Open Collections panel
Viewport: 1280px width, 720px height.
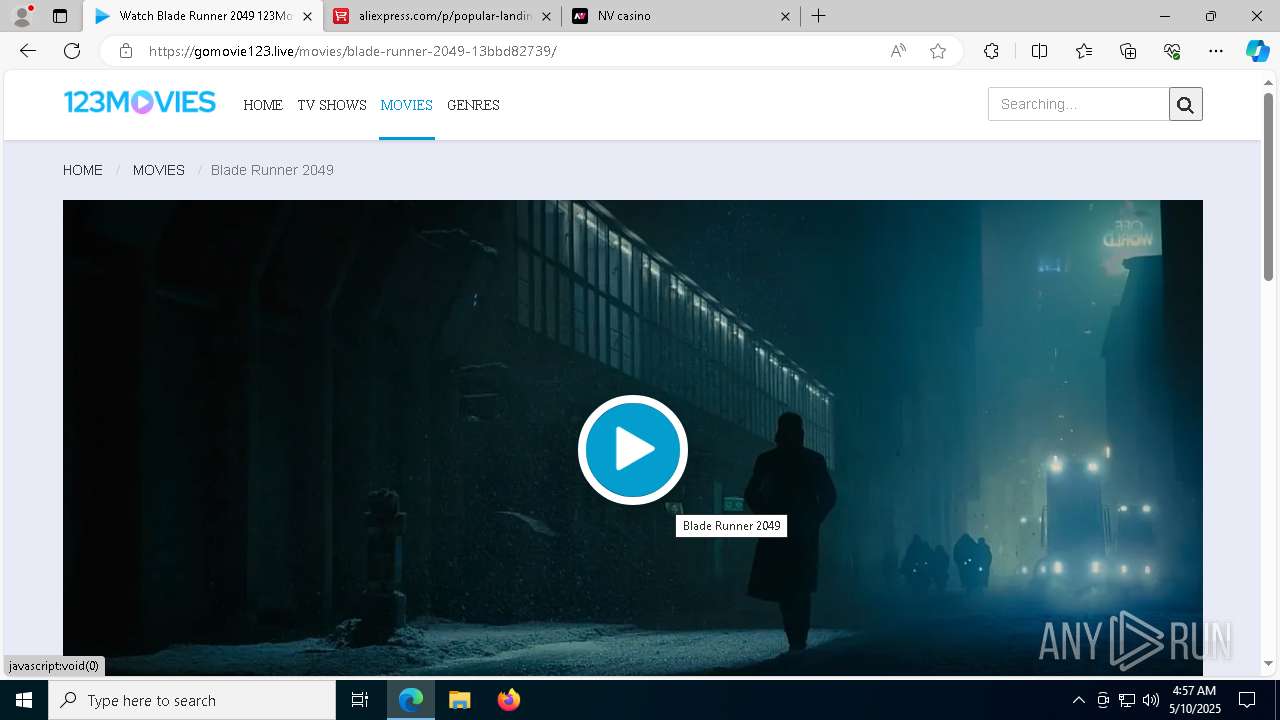pyautogui.click(x=1128, y=51)
